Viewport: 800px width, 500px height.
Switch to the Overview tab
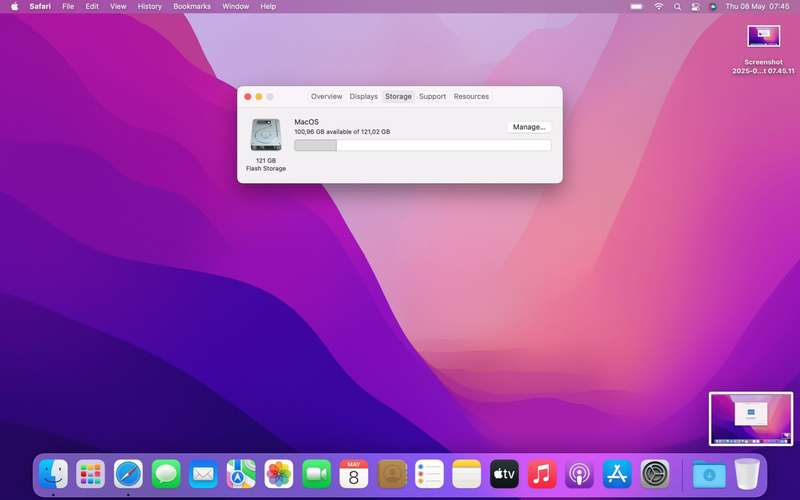point(326,96)
